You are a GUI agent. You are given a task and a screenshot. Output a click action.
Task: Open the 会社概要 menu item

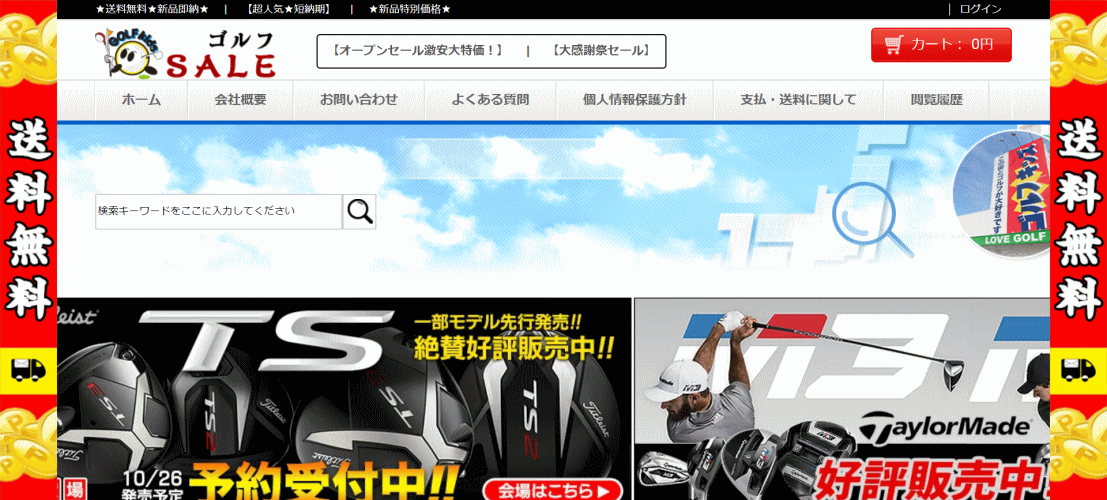point(240,100)
